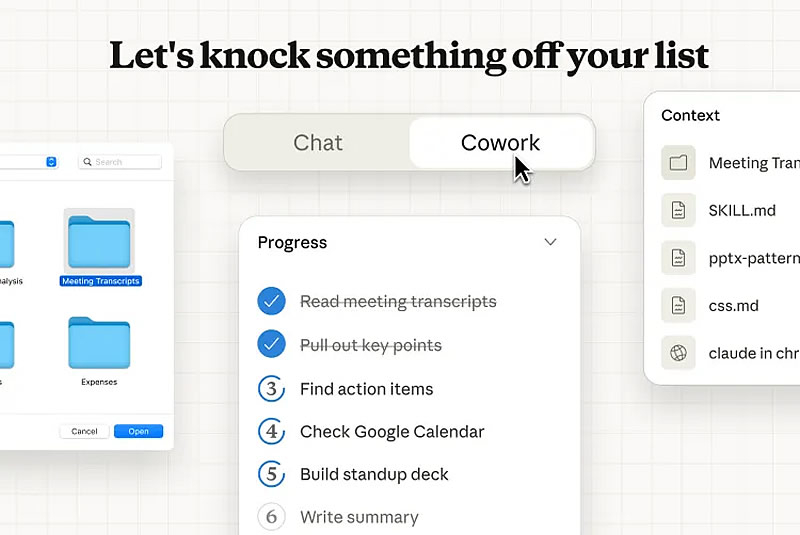
Task: Switch to the Chat tab
Action: coord(318,143)
